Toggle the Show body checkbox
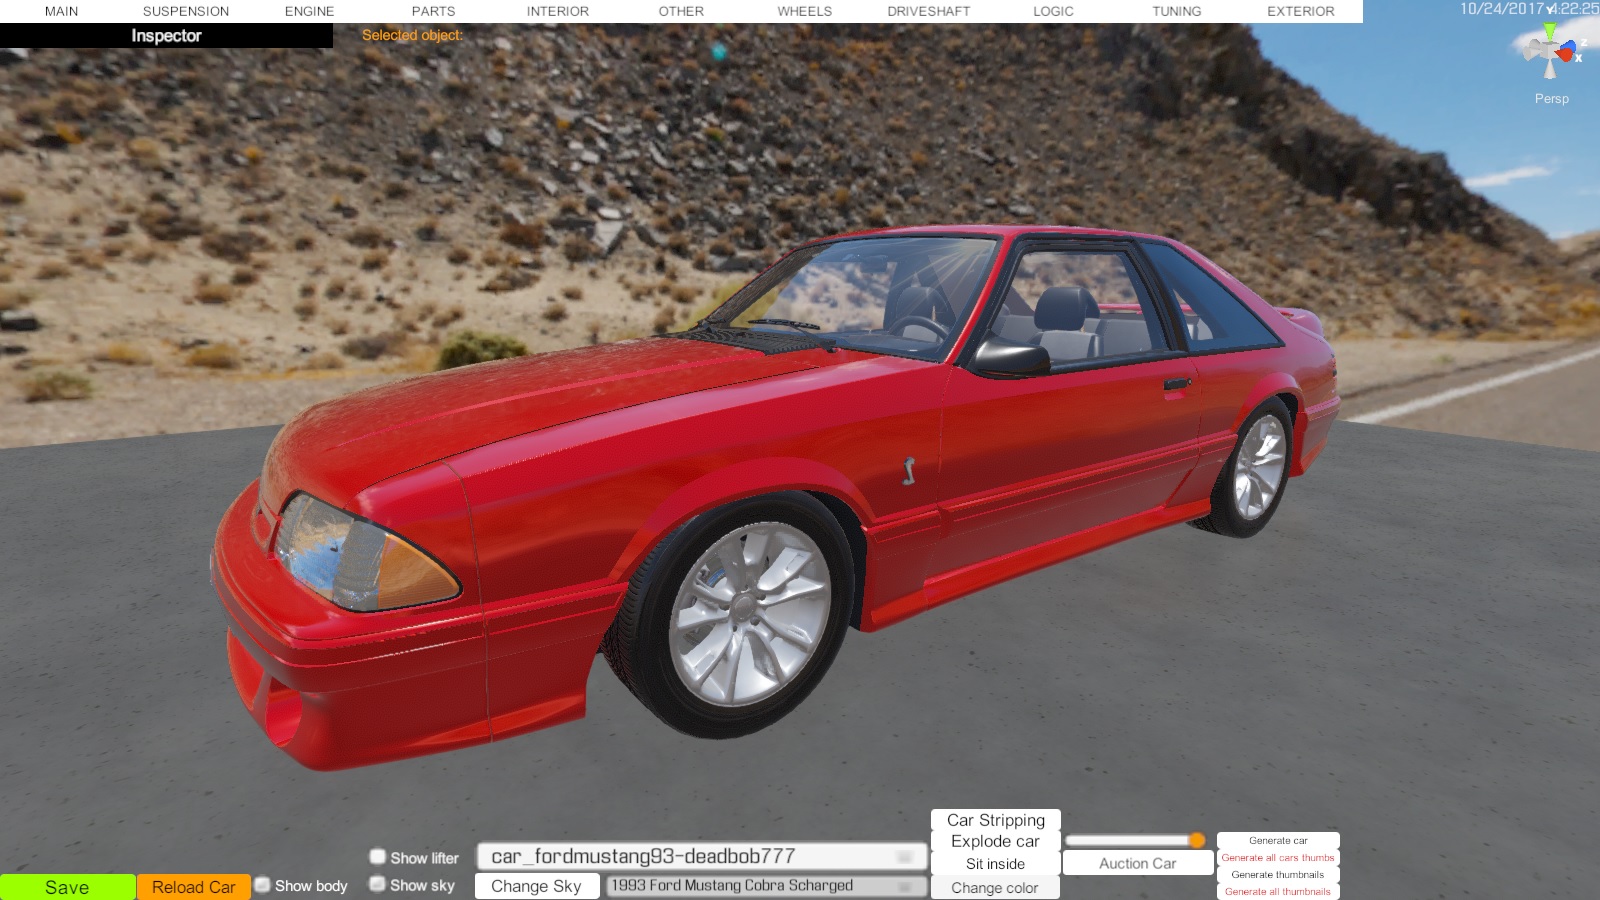Screen dimensions: 1600x900 [263, 885]
